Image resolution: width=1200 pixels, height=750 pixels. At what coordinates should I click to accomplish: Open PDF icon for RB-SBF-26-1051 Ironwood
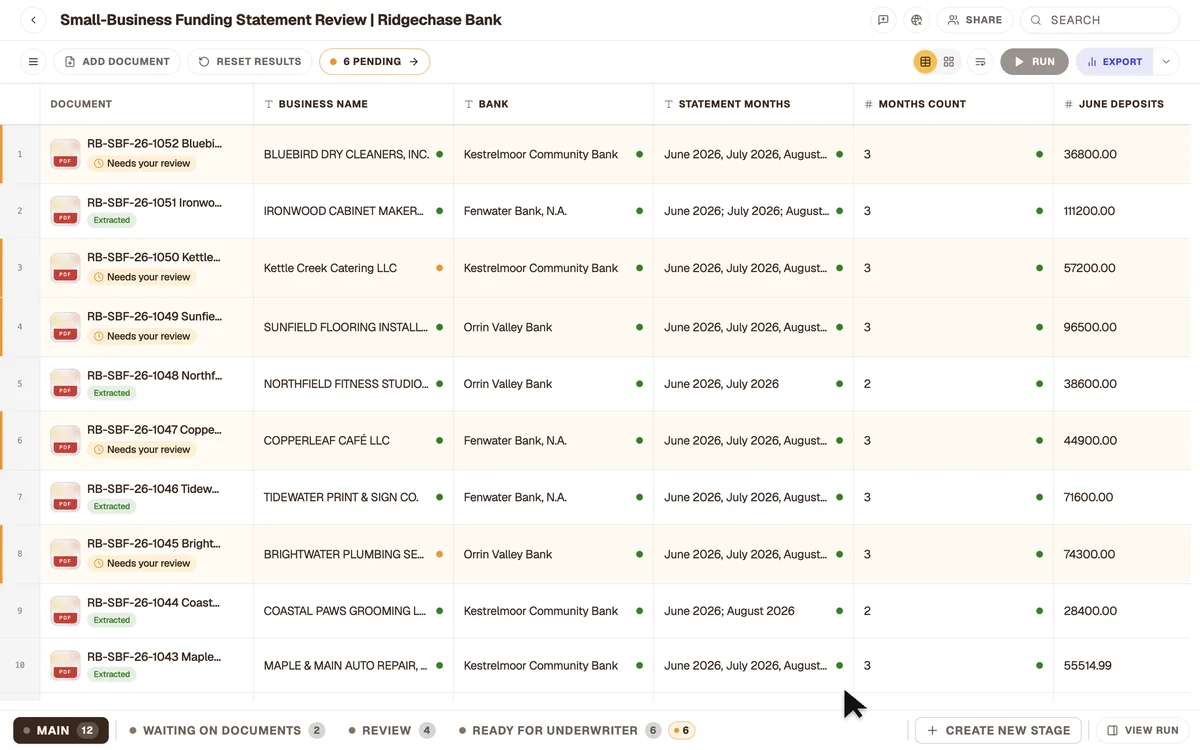(65, 211)
